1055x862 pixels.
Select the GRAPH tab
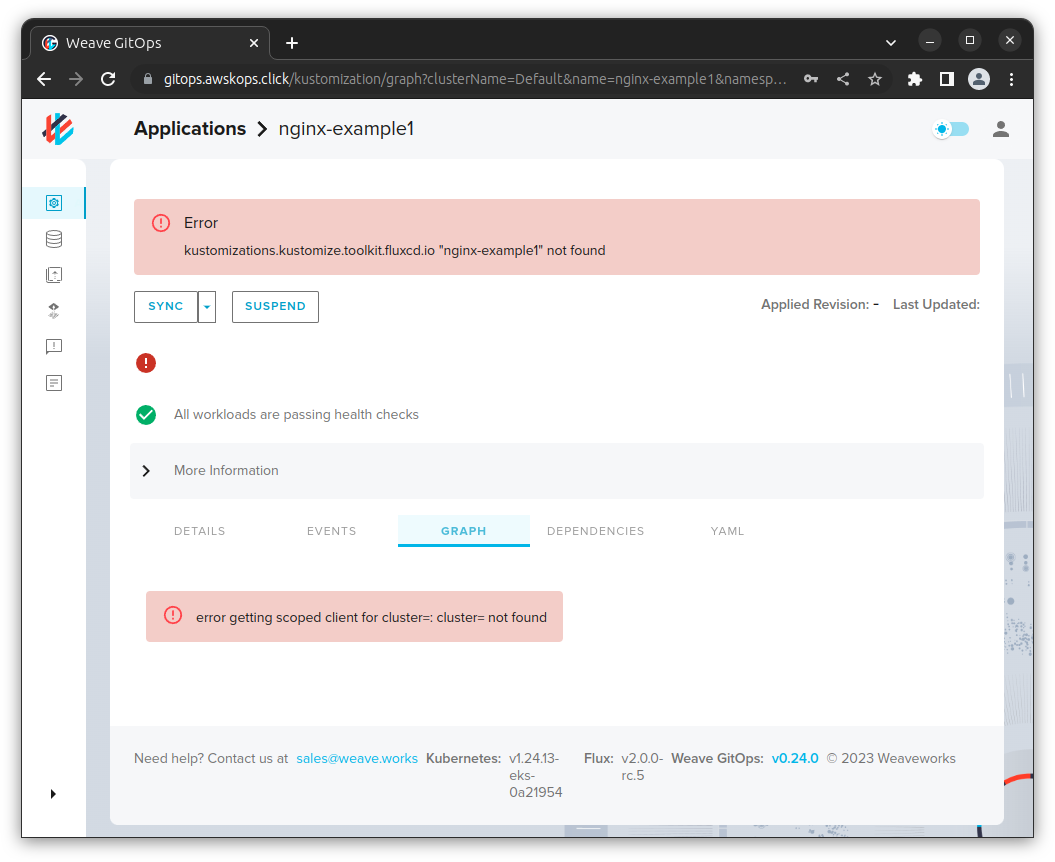(464, 531)
